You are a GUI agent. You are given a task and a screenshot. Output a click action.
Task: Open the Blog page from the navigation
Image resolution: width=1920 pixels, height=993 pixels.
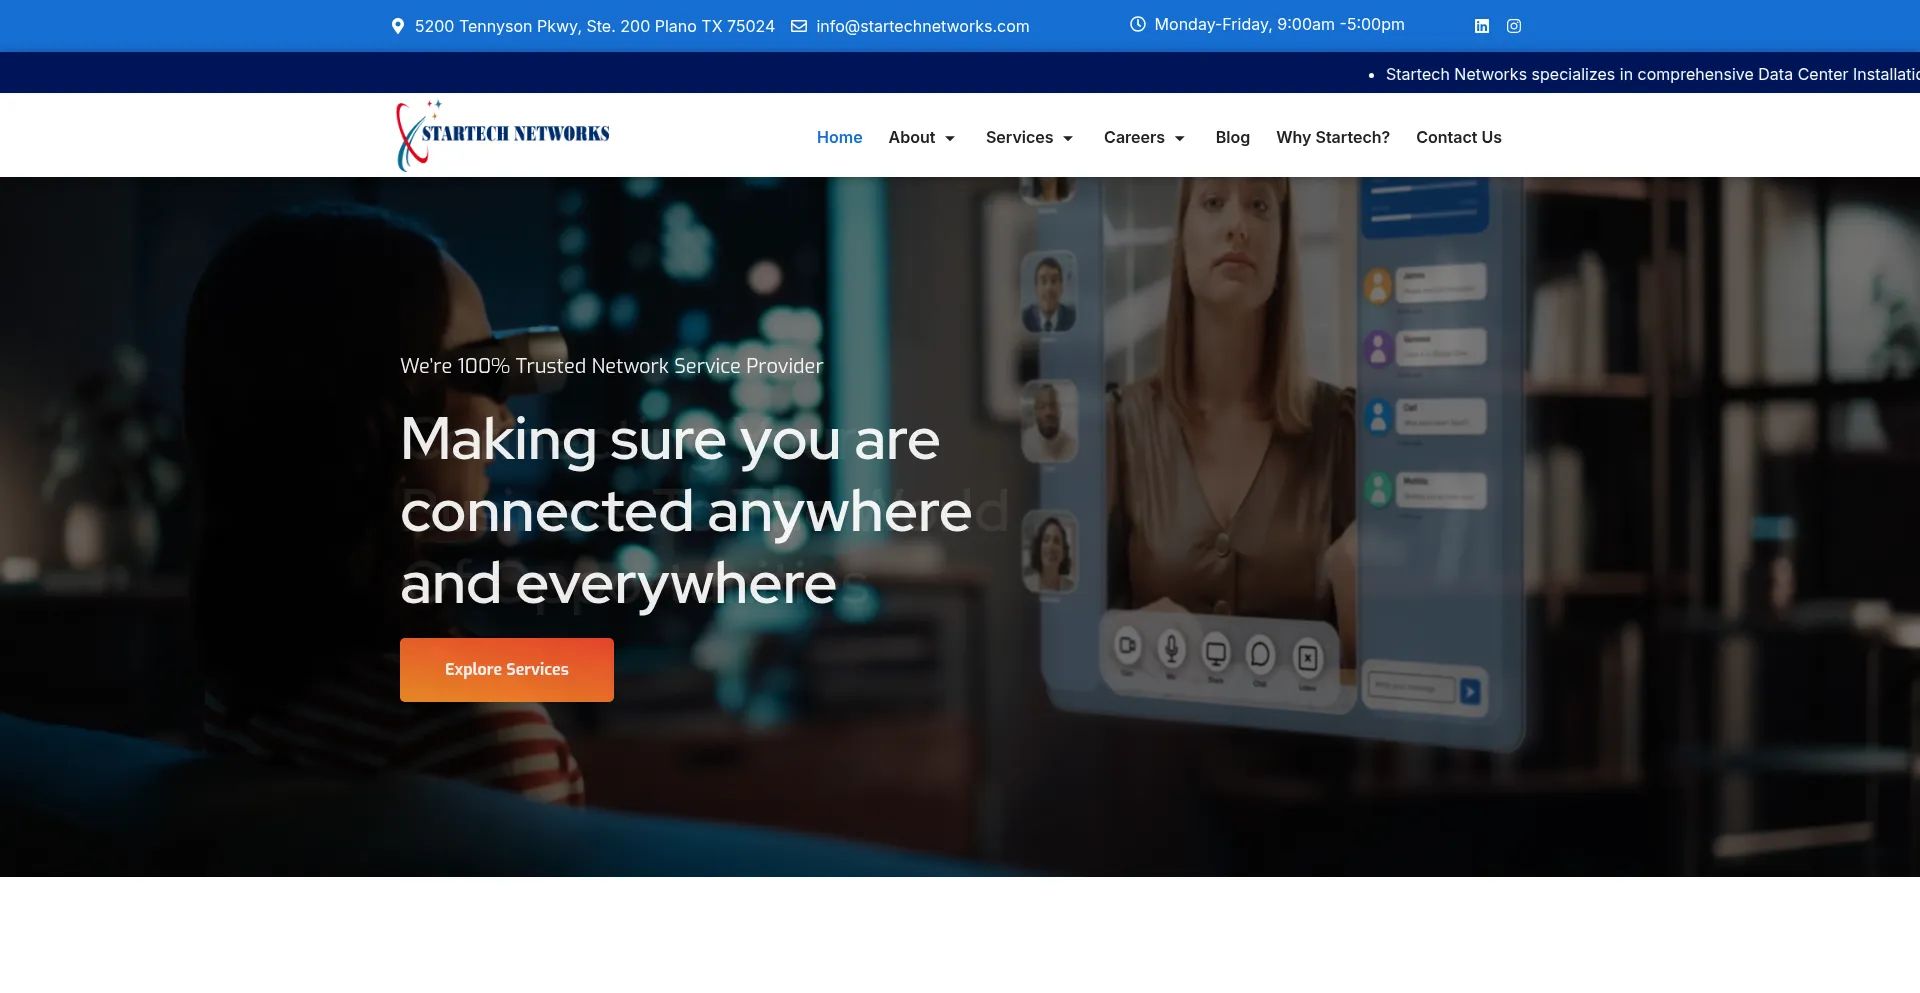[x=1232, y=137]
